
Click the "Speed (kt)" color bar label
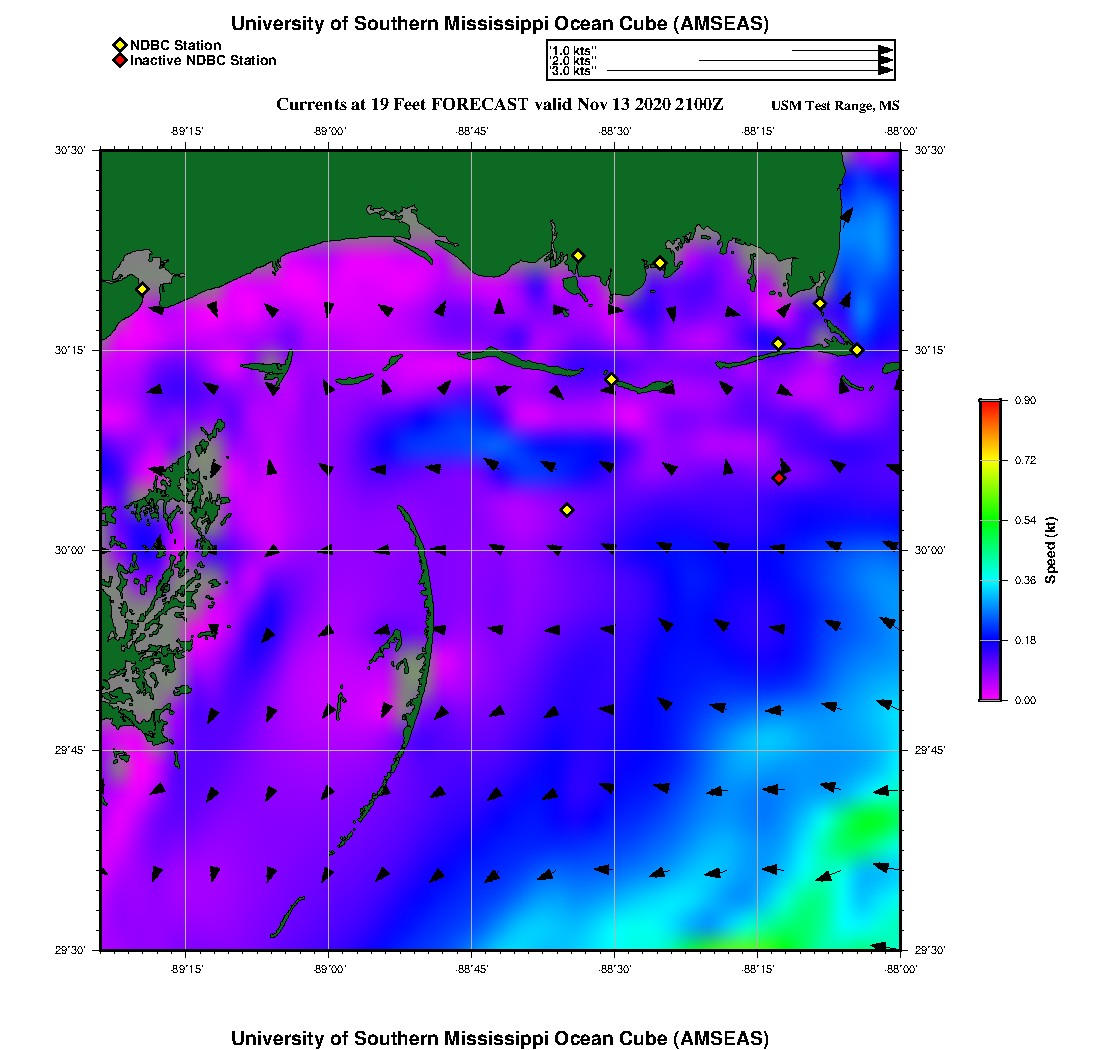click(x=1051, y=550)
